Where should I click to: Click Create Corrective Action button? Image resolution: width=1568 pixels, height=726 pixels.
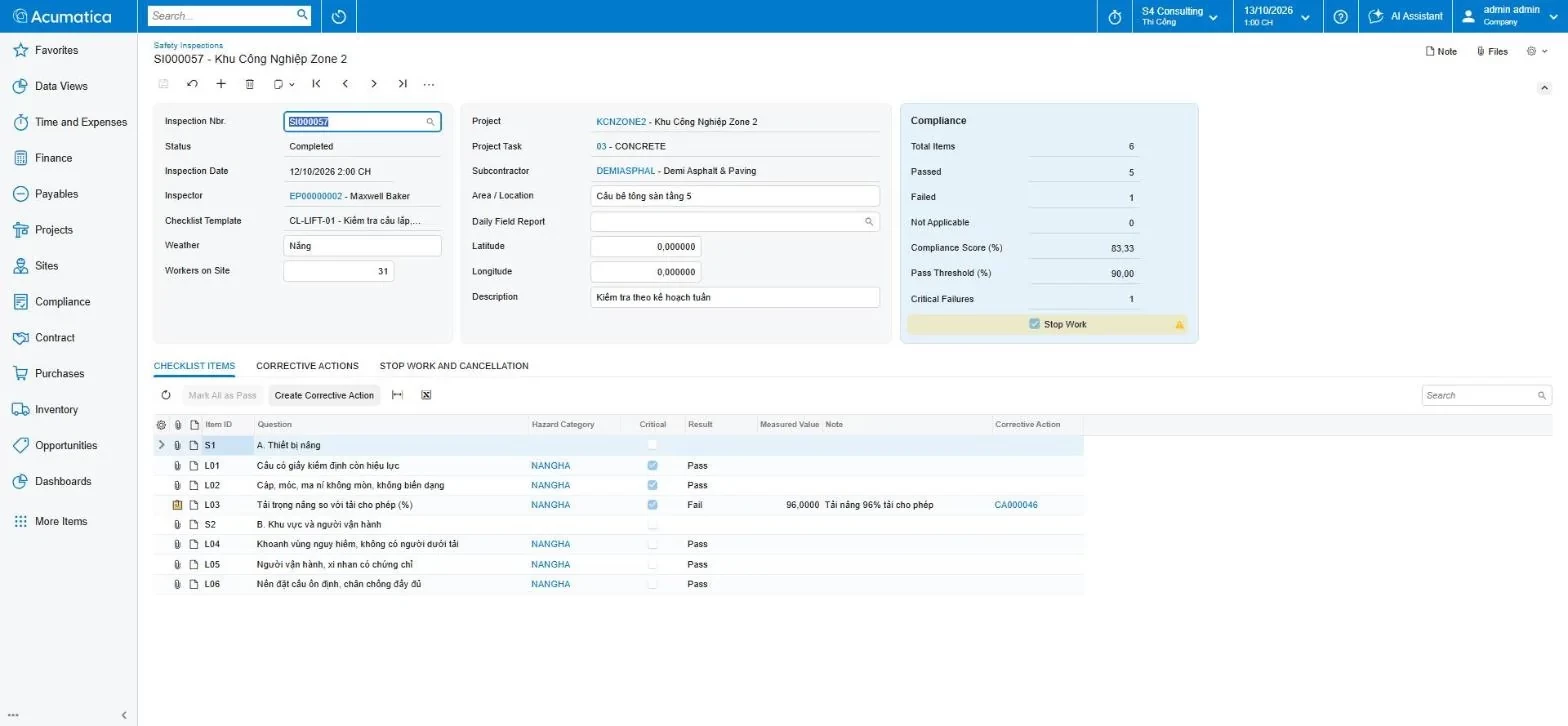[x=324, y=395]
